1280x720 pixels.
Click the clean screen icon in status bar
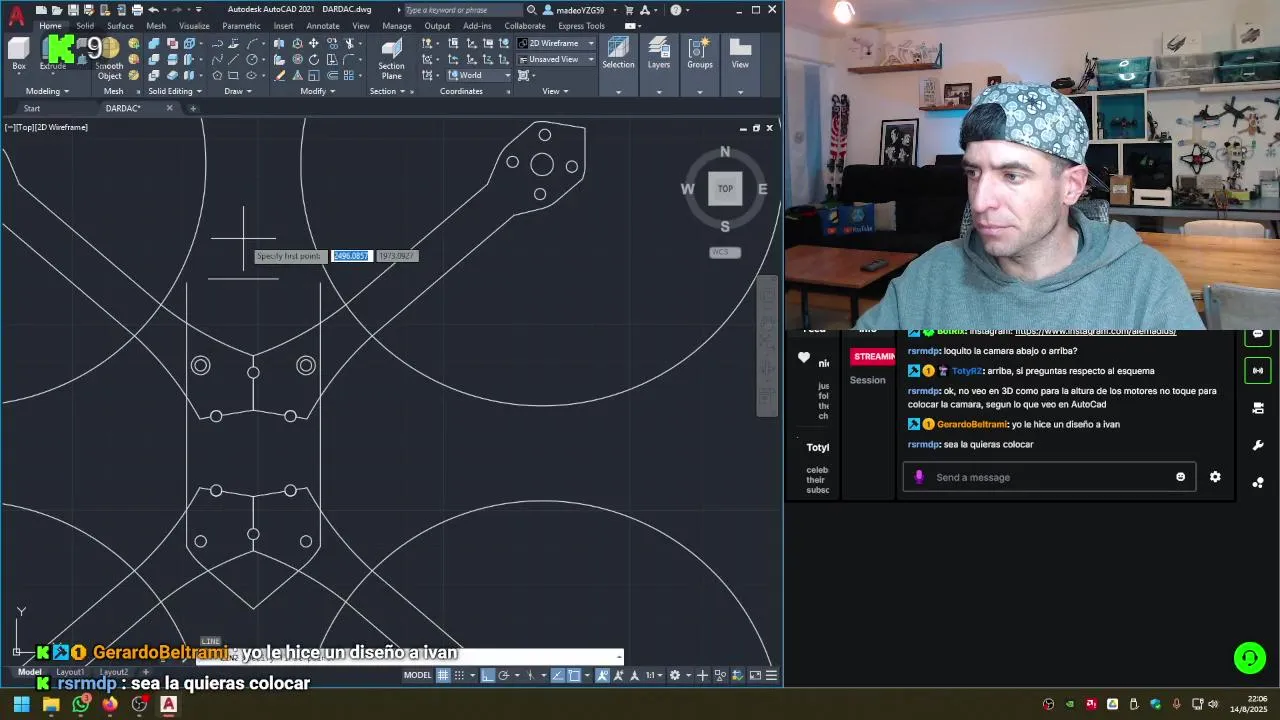[756, 675]
